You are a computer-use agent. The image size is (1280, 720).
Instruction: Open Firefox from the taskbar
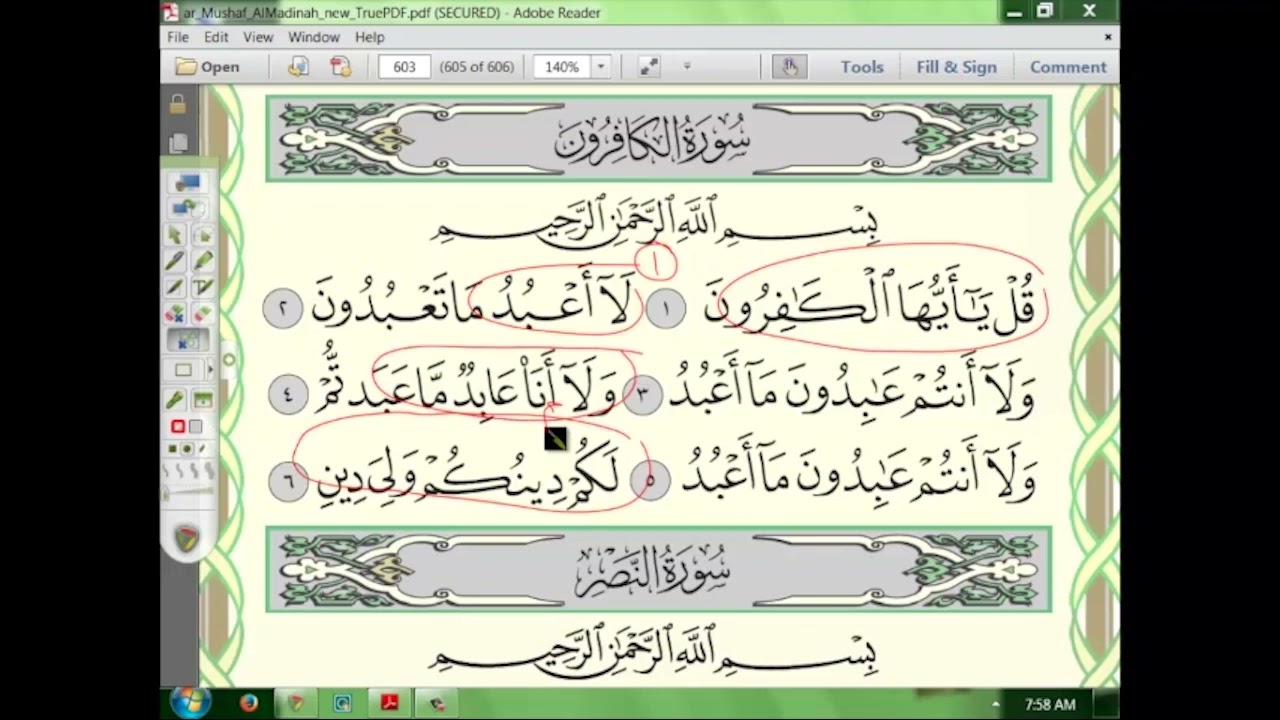pyautogui.click(x=248, y=704)
